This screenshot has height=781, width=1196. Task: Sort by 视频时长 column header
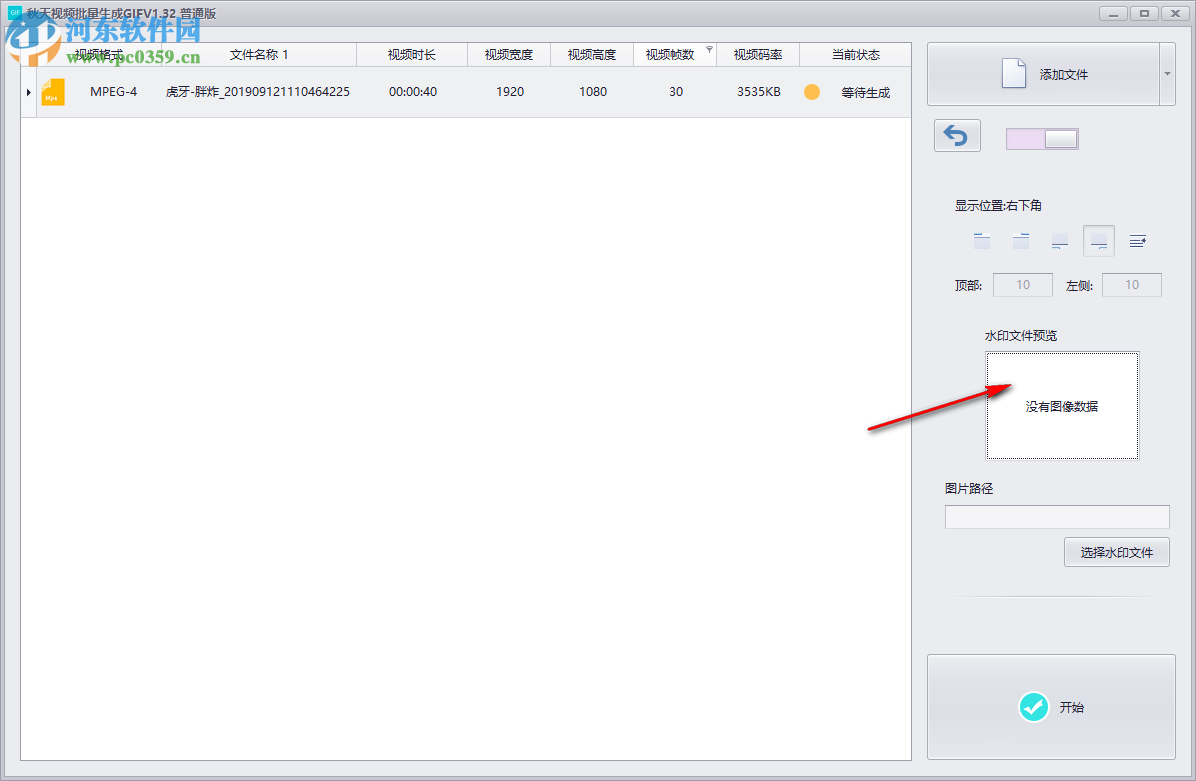click(x=412, y=55)
